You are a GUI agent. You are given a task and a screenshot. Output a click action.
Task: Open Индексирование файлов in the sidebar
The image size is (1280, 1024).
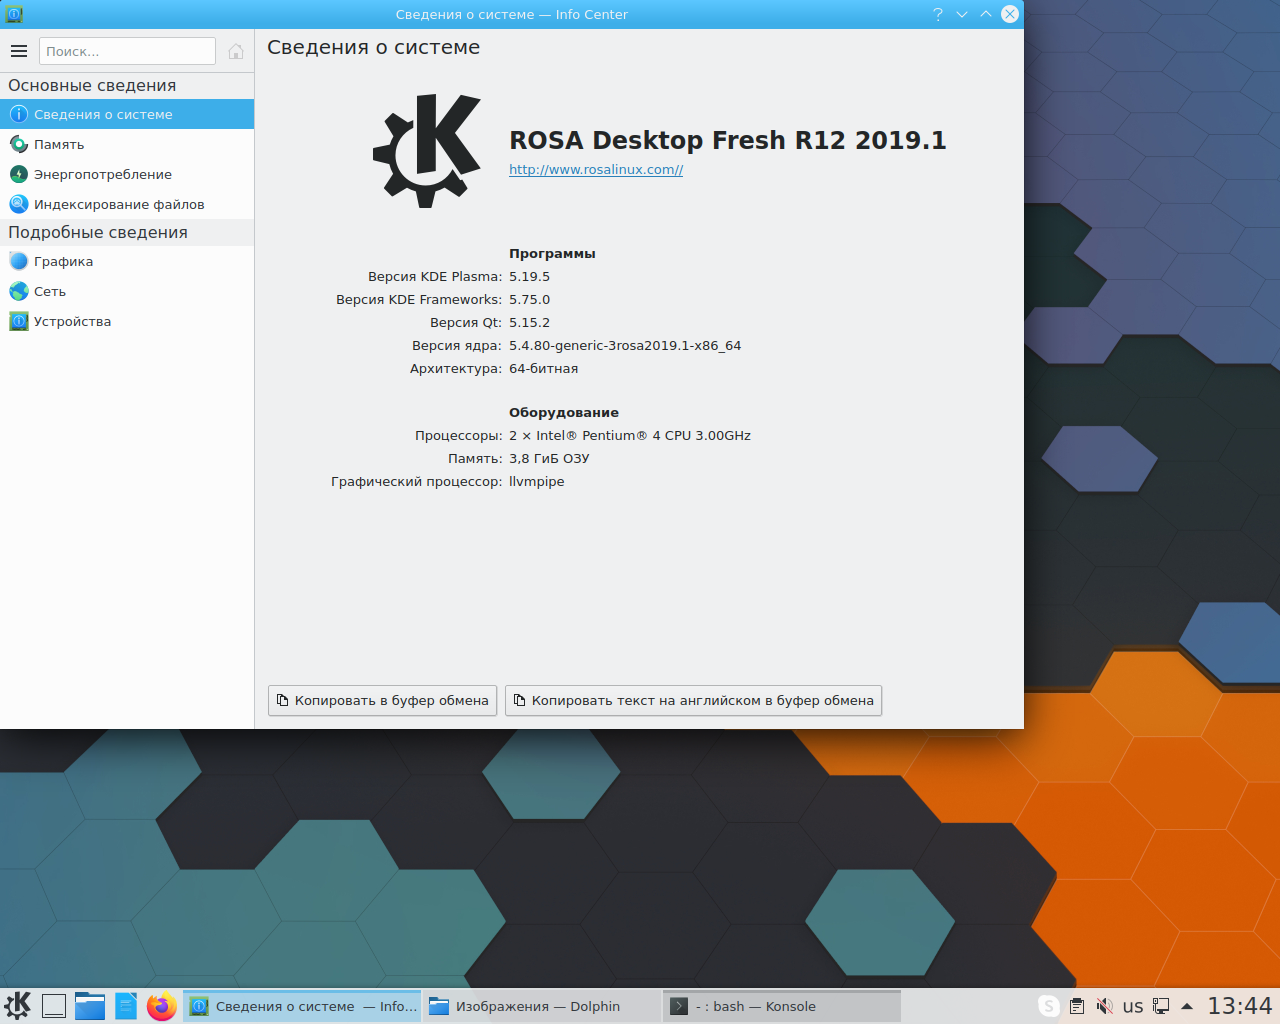click(127, 204)
